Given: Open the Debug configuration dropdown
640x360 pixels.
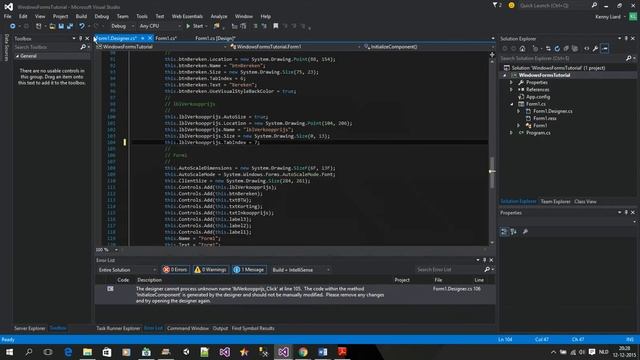Looking at the screenshot, I should tap(122, 26).
